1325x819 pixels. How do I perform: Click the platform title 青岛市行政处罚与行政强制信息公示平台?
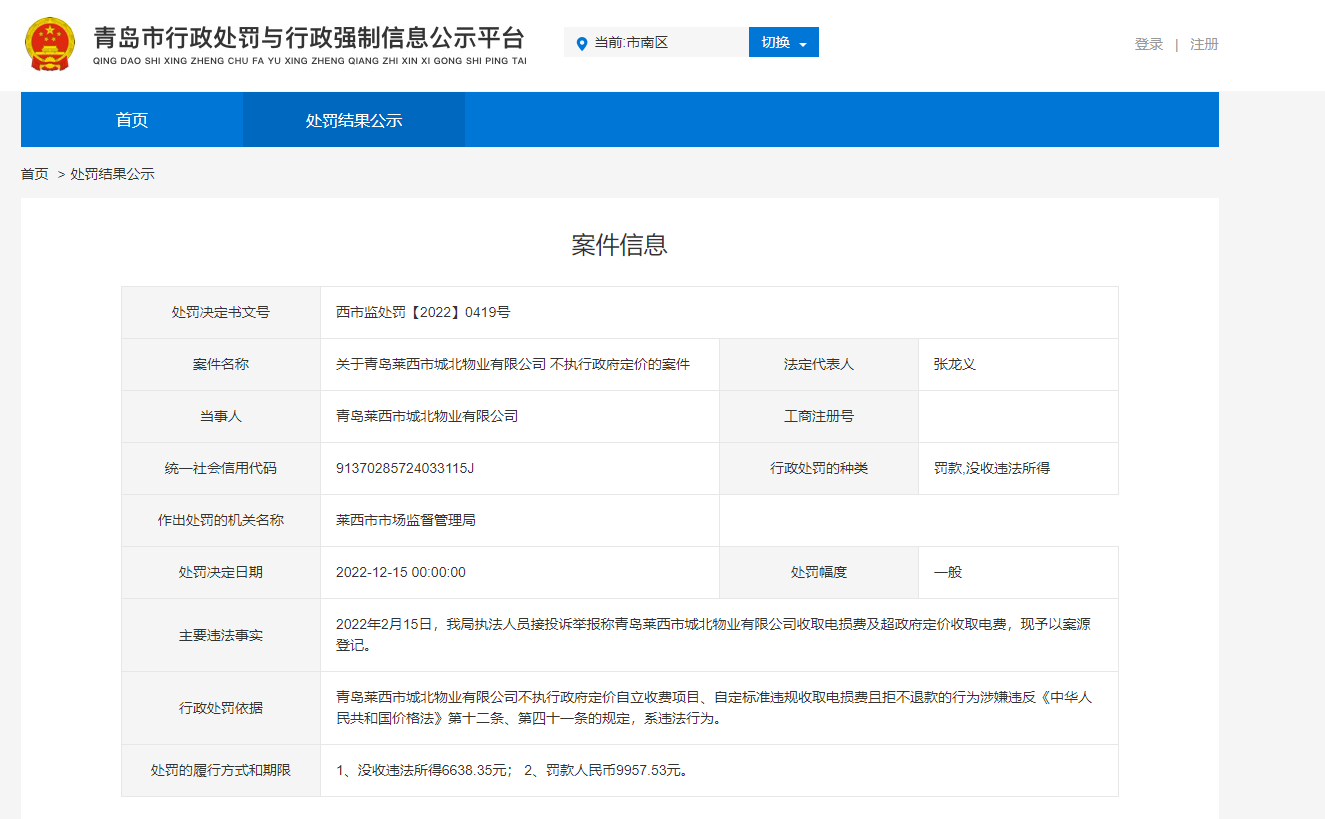[308, 38]
